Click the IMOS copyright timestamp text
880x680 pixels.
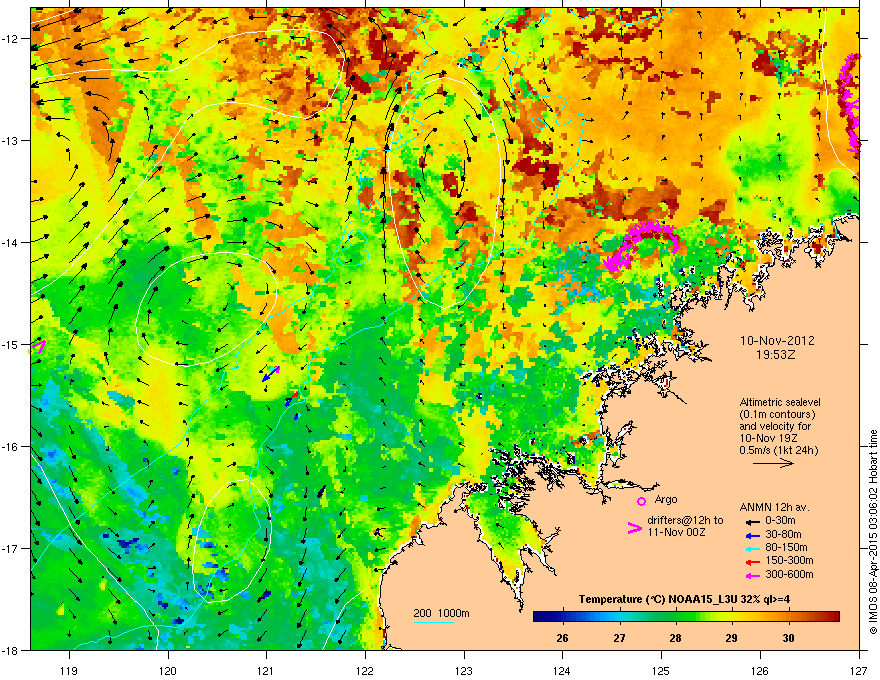[873, 532]
